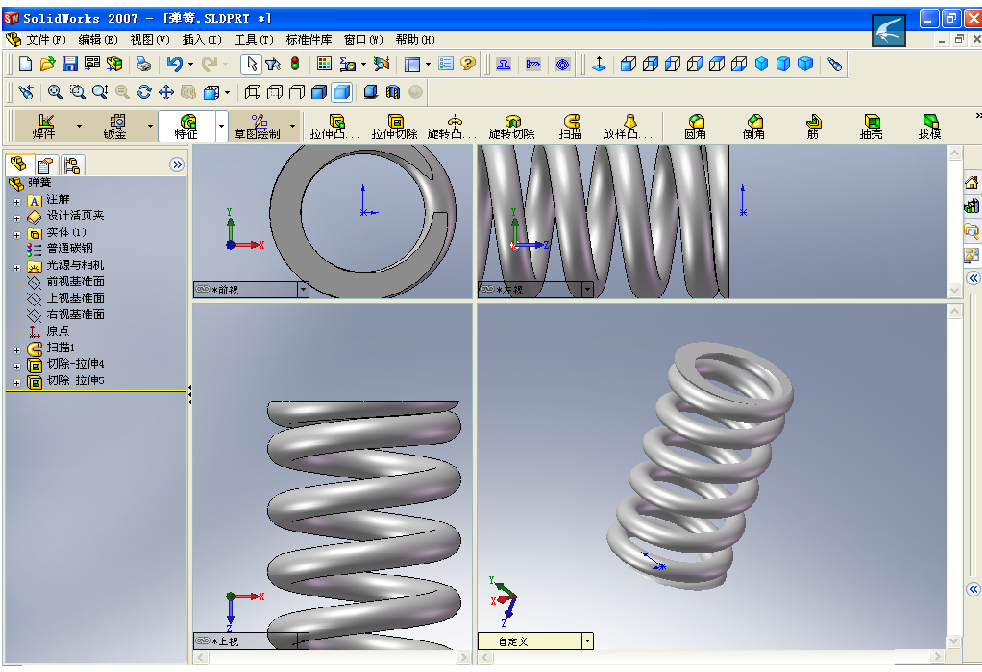Open the 自定义 viewport view dropdown
The height and width of the screenshot is (672, 982).
coord(587,641)
